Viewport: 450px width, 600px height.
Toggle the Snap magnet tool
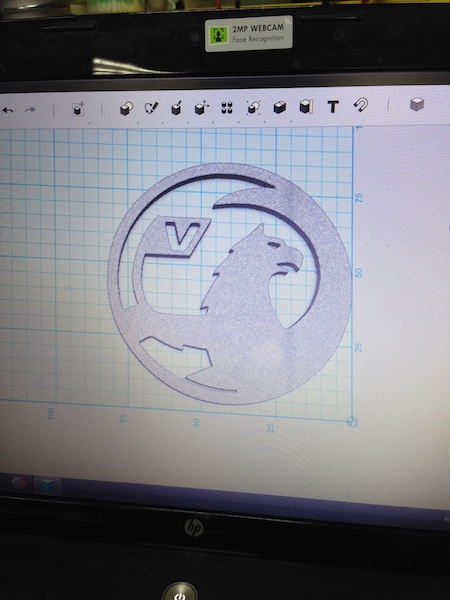360,105
